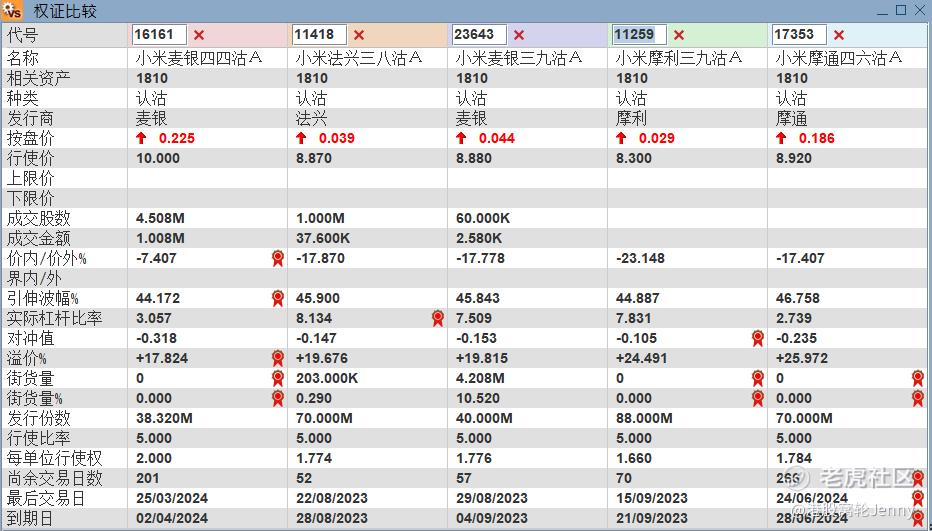The image size is (932, 531).
Task: Click issuer 摩利 in the 发行商 row
Action: [631, 118]
